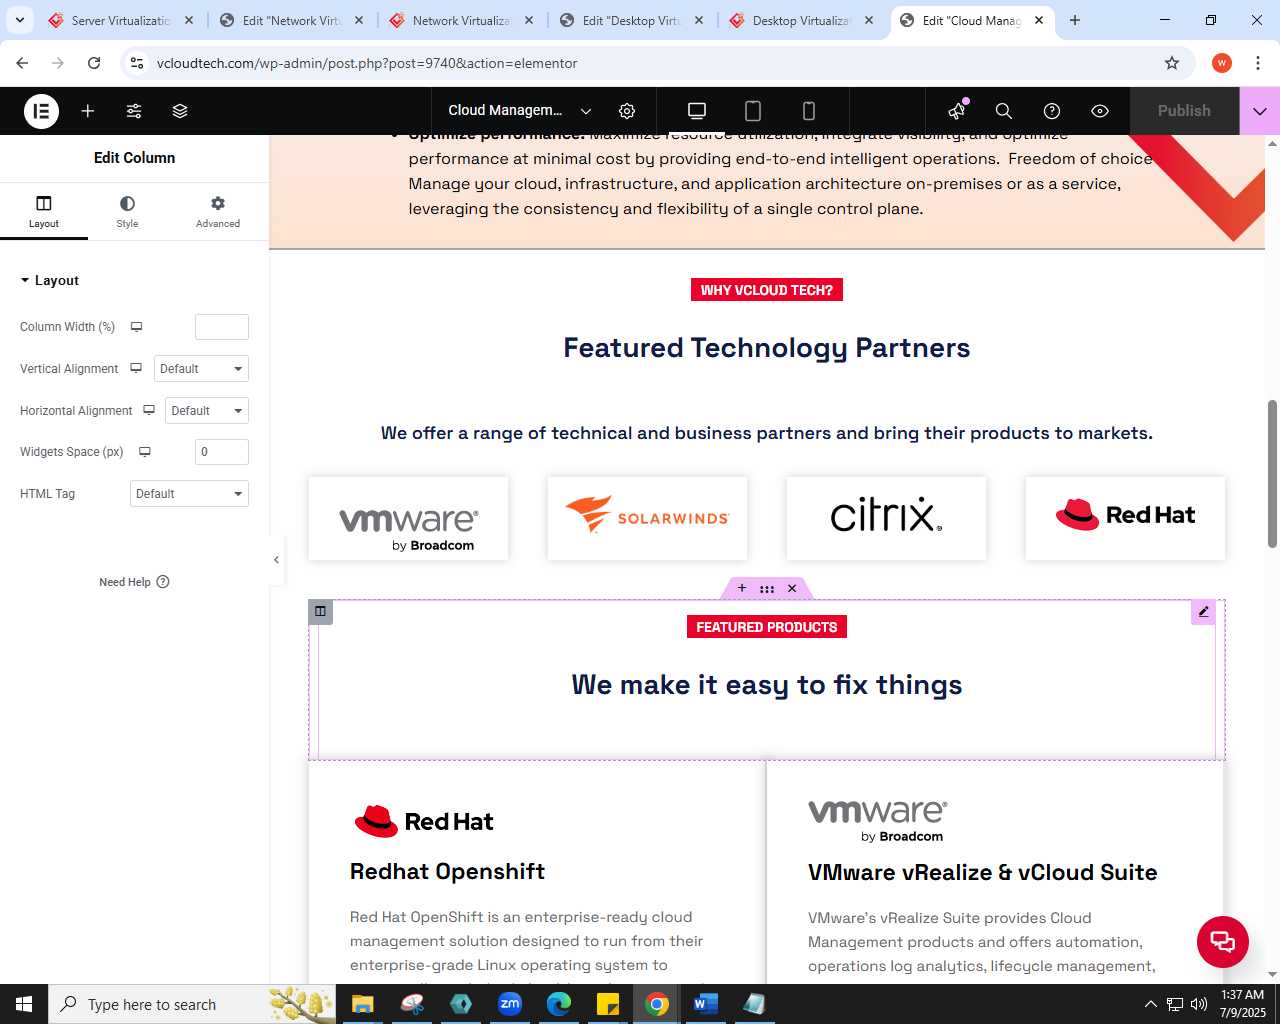Click the Widgets Space input field
This screenshot has width=1280, height=1024.
coord(222,452)
